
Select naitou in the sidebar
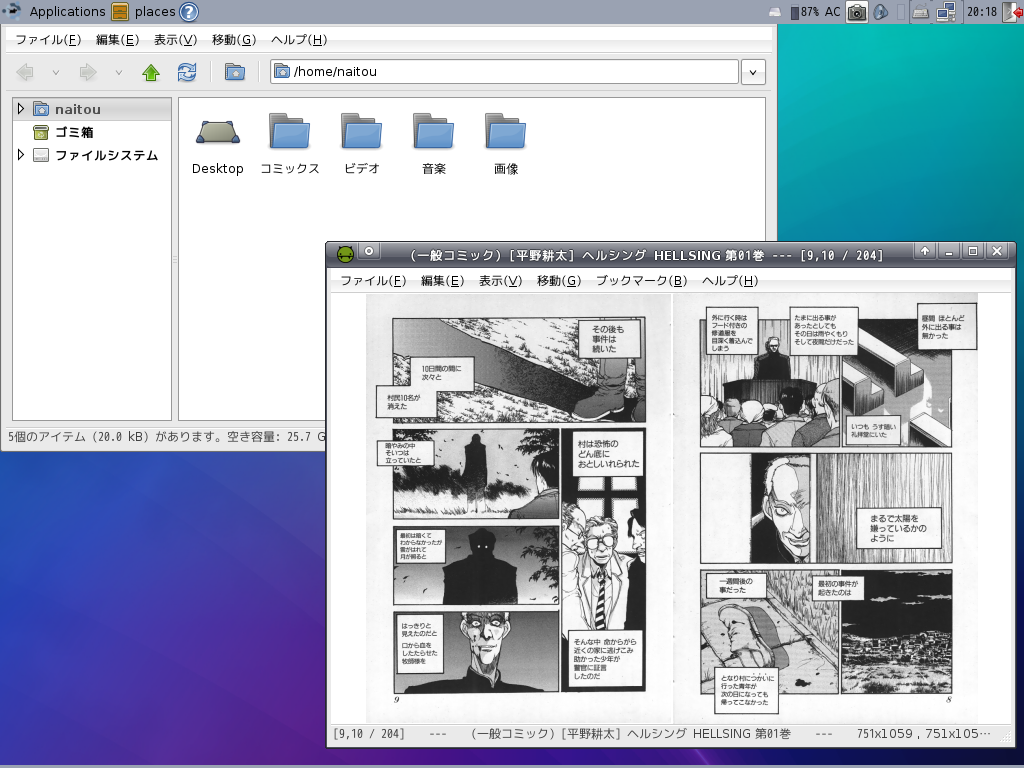tap(78, 109)
